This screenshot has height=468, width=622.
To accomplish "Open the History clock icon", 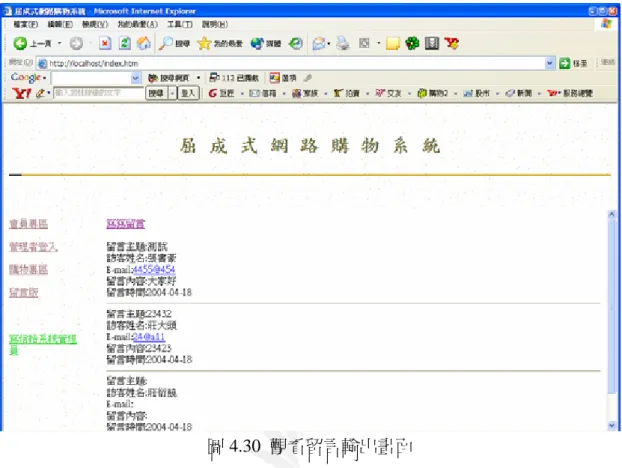I will click(296, 43).
